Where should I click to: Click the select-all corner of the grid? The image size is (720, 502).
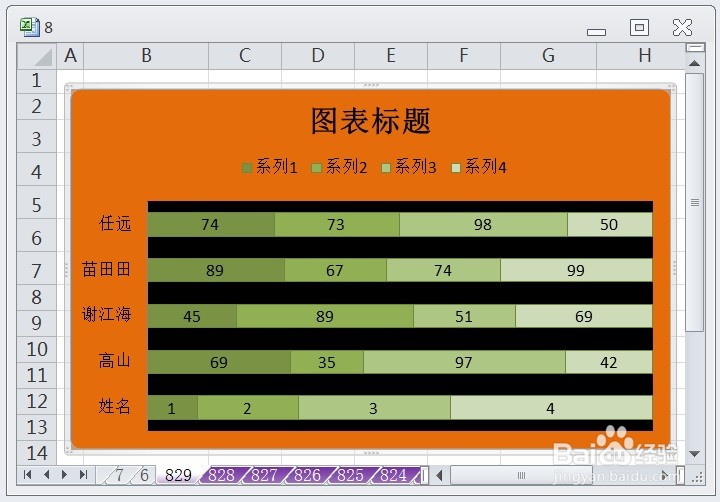37,56
